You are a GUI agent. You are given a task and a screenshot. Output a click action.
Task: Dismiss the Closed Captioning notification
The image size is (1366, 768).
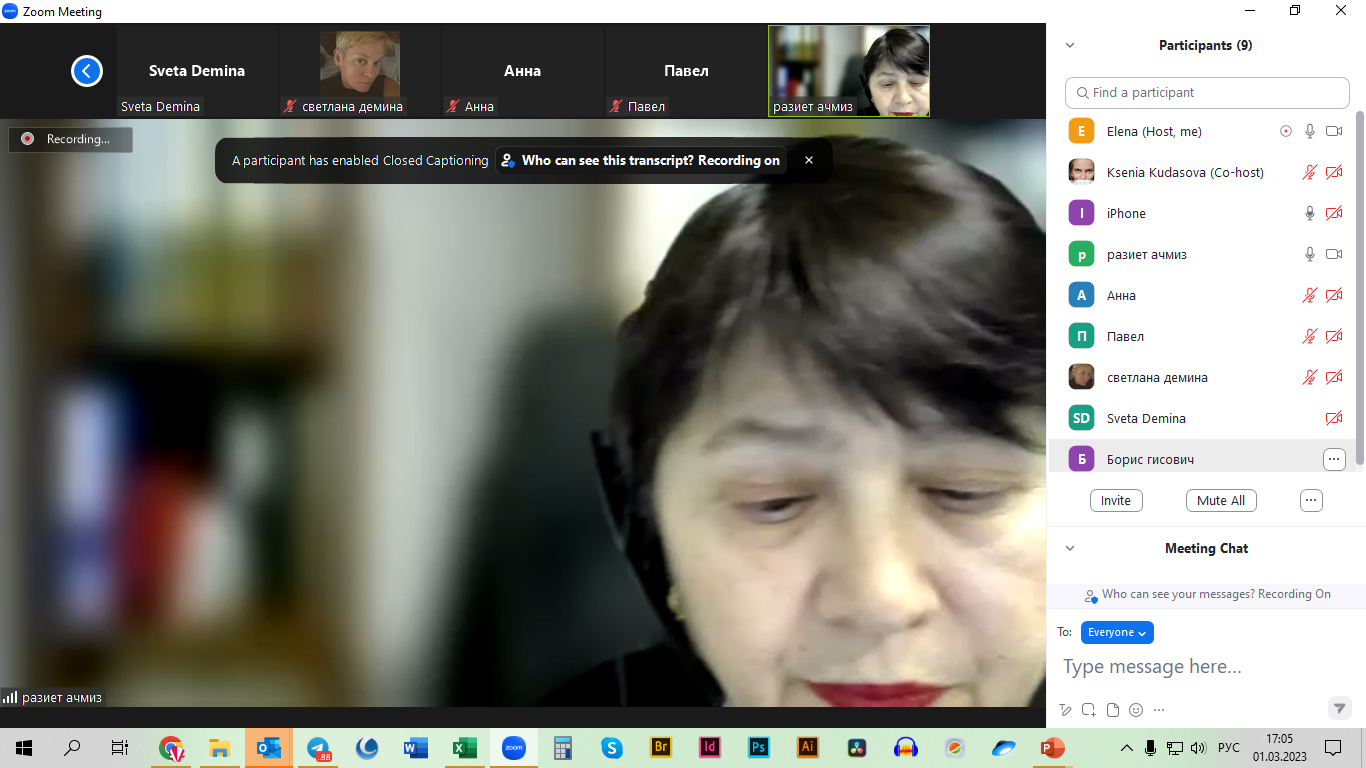point(809,160)
